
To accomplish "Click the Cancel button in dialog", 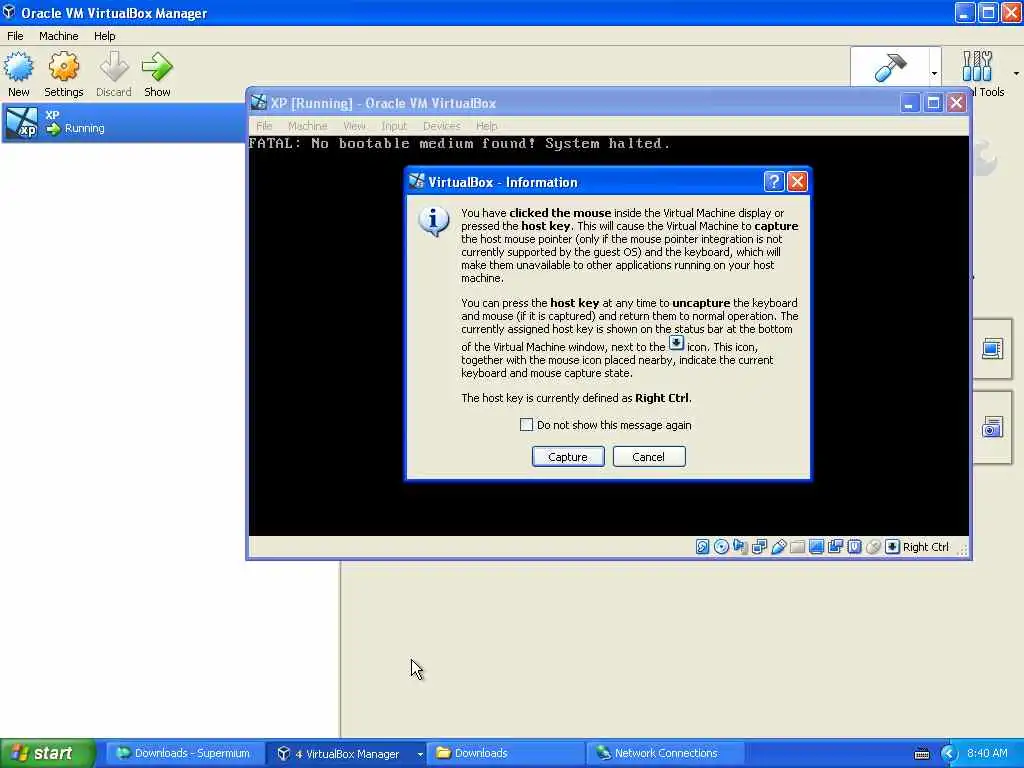I will (x=648, y=456).
